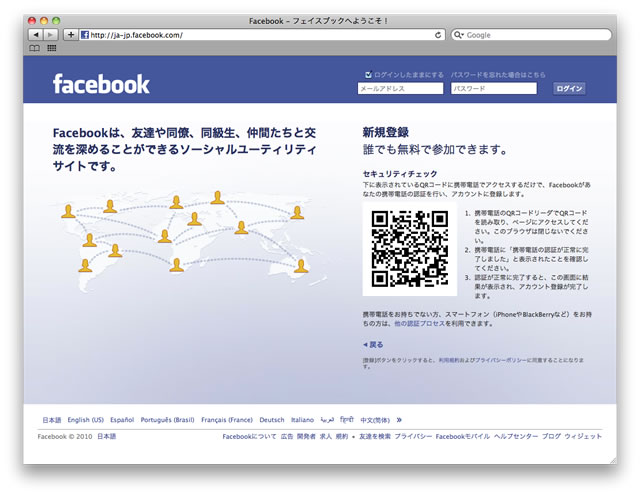Open 求人 footer link
The height and width of the screenshot is (496, 640).
[x=326, y=436]
